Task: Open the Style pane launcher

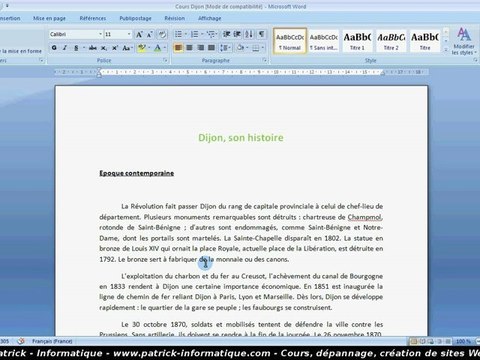Action: click(x=475, y=60)
